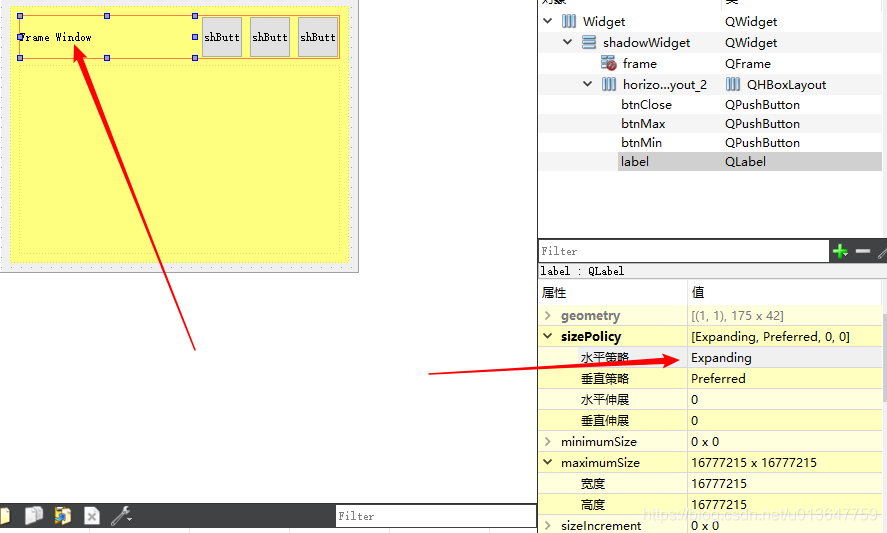Select btnClose in the object tree
The height and width of the screenshot is (533, 887).
[646, 105]
